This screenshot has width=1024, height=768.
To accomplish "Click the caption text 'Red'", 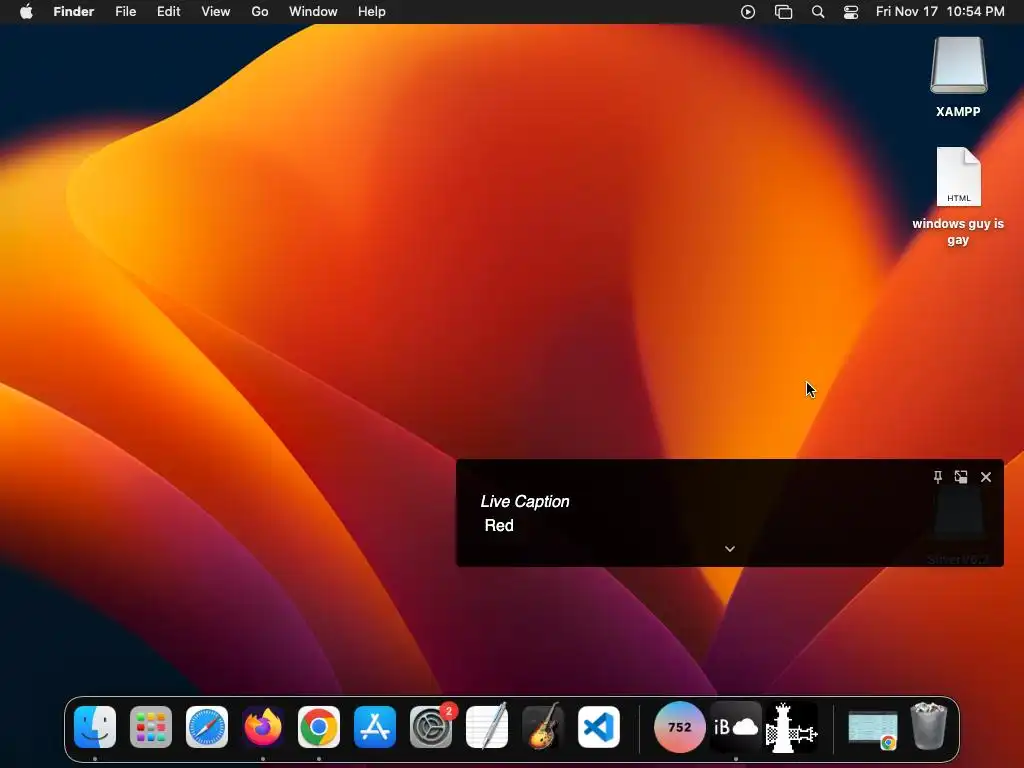I will (499, 526).
